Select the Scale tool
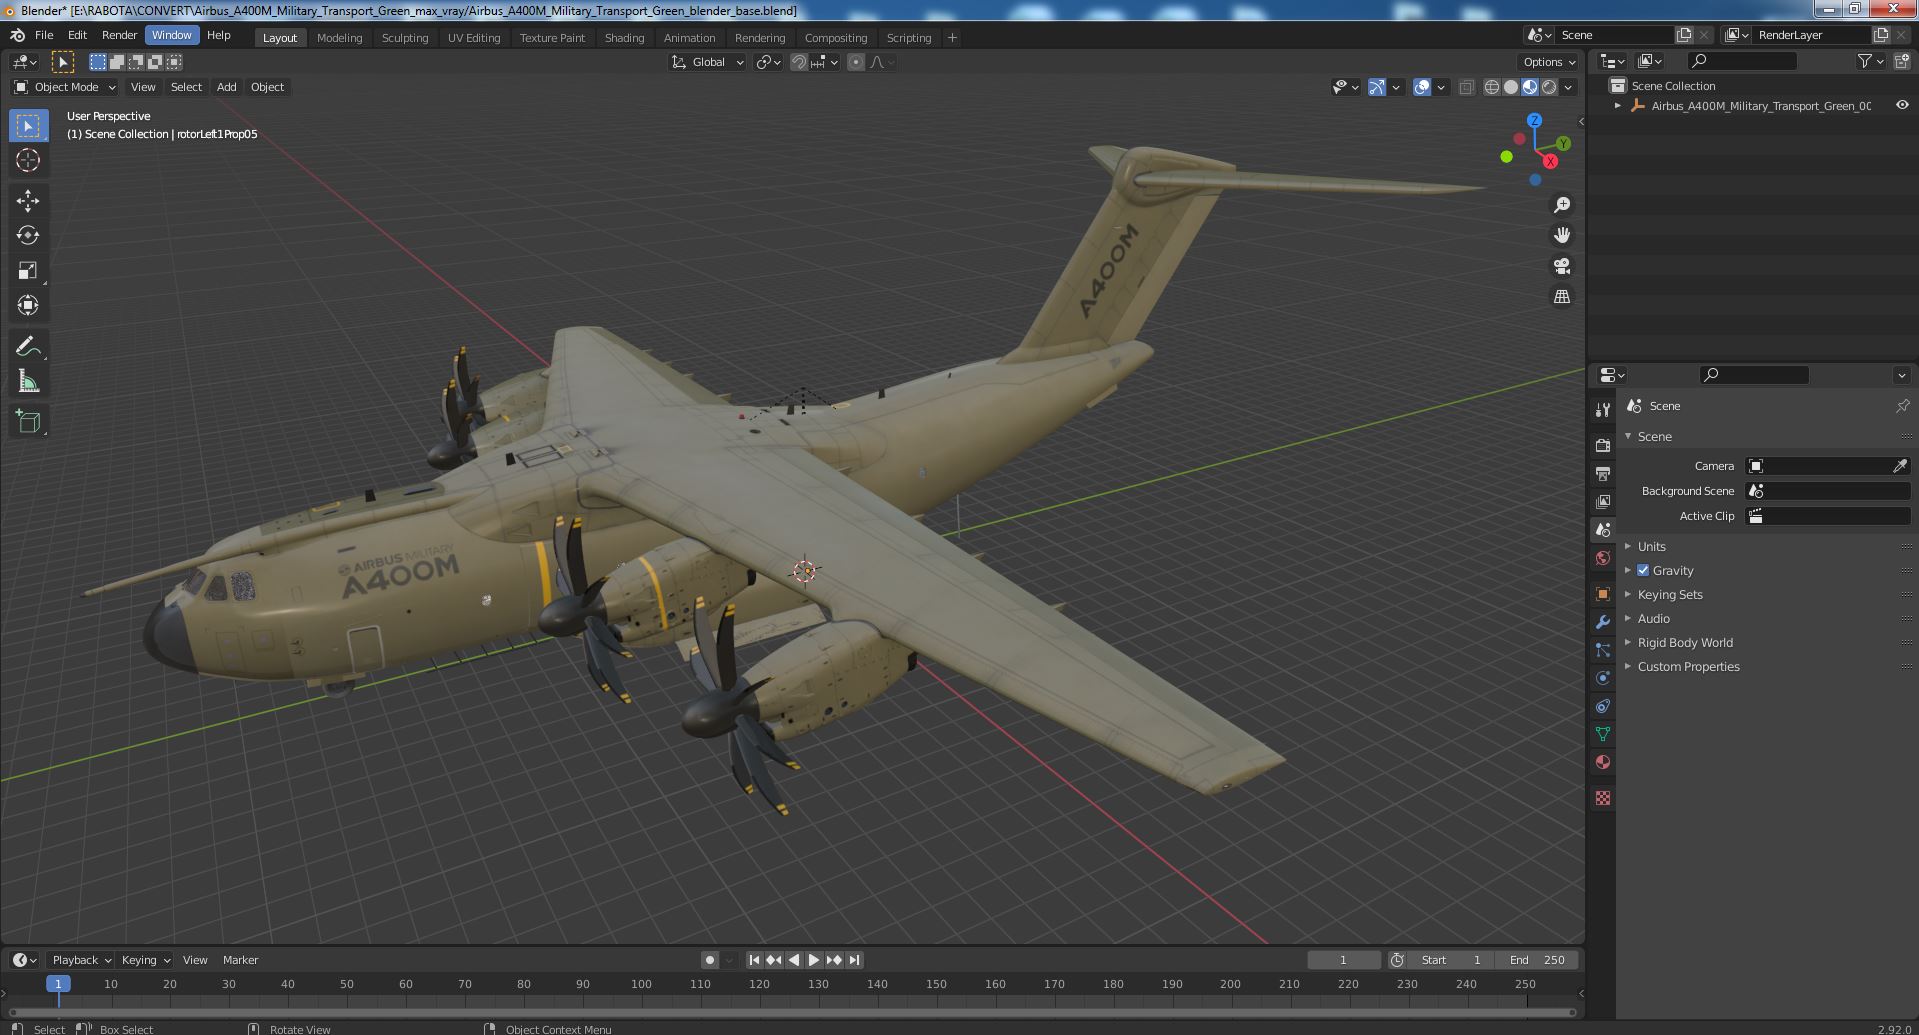Viewport: 1919px width, 1035px height. pos(28,270)
